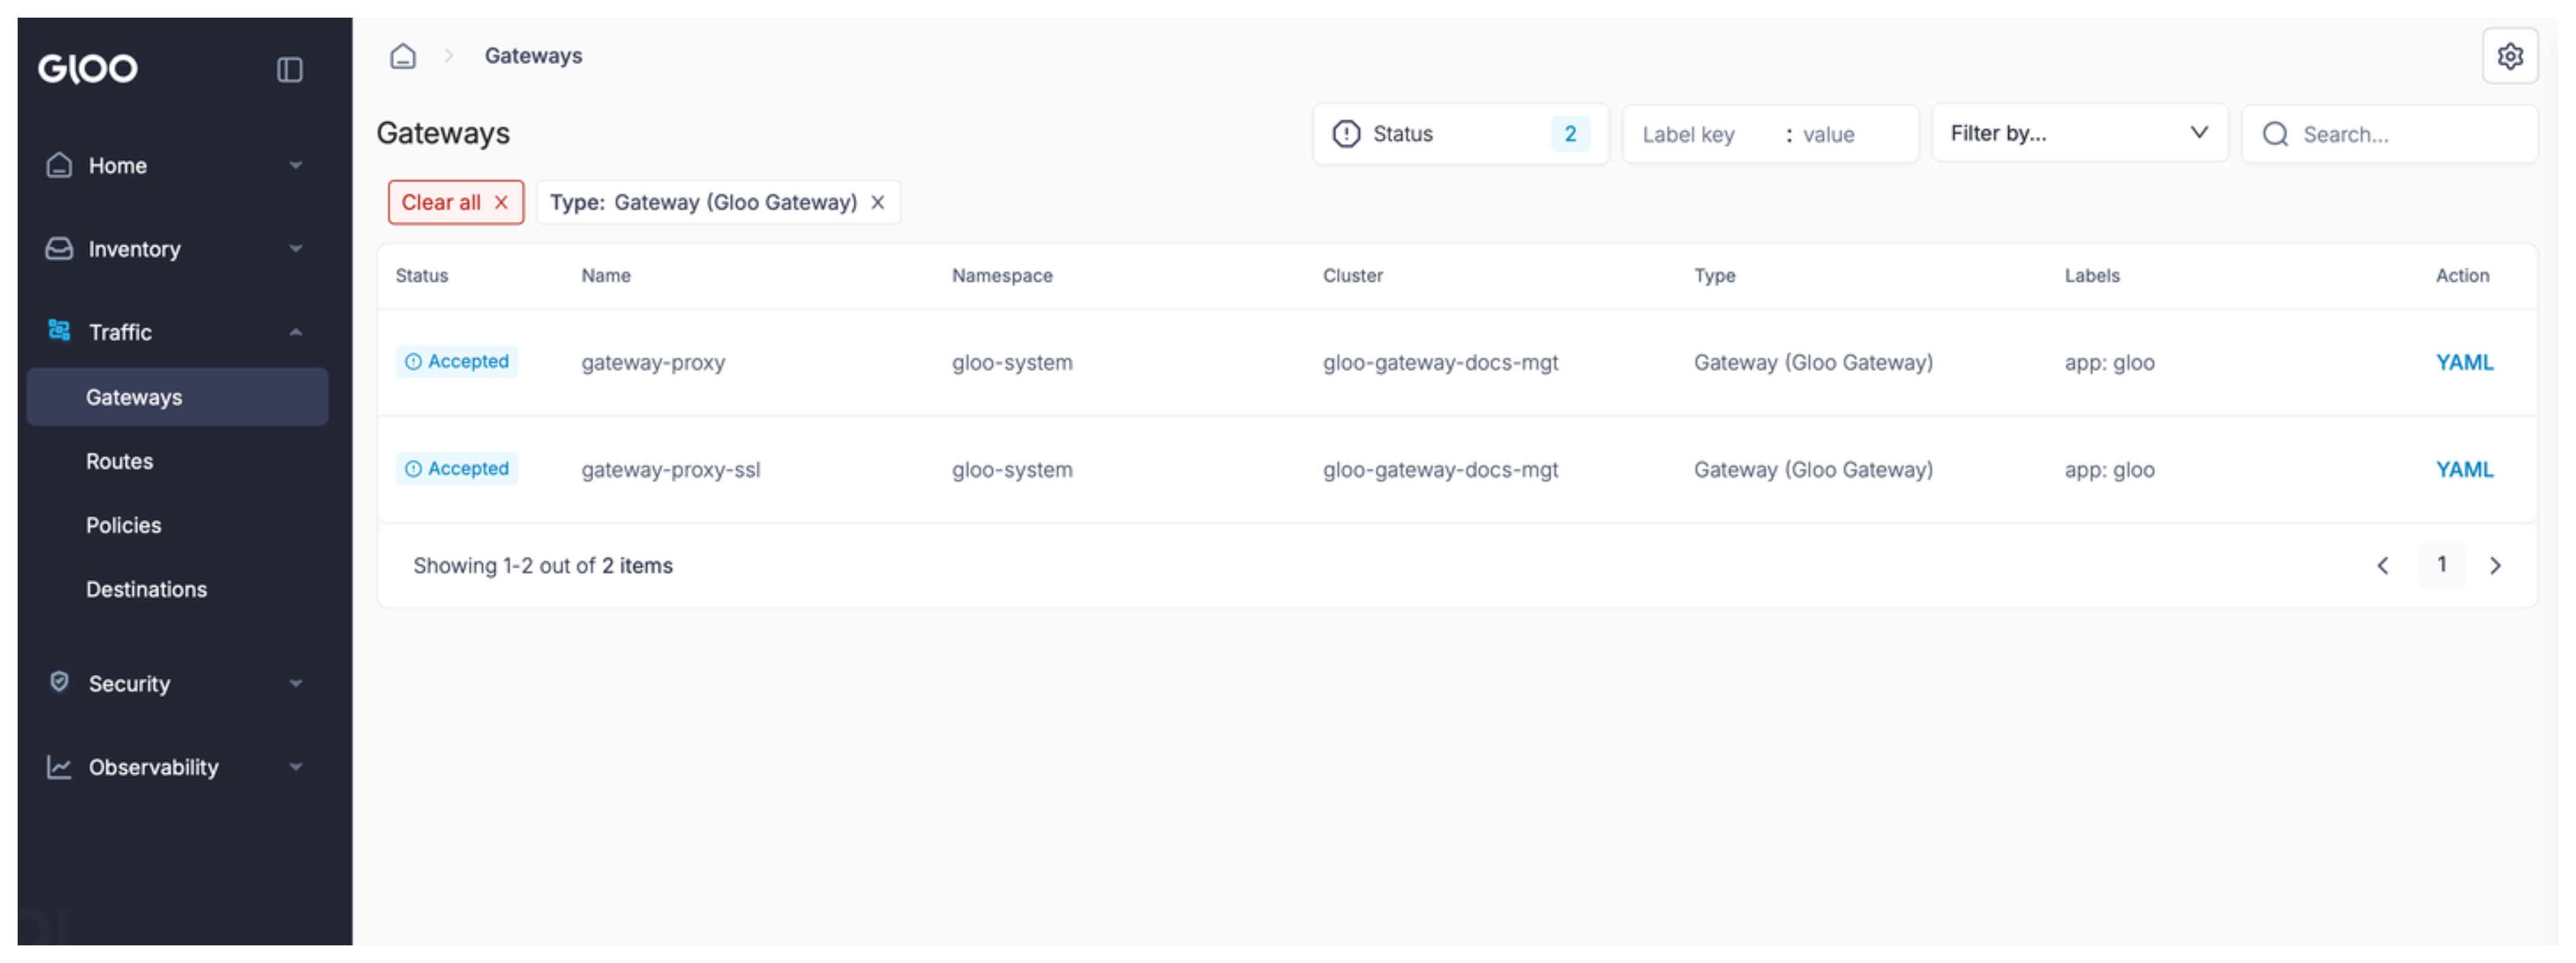Click the Action column header
Viewport: 2576px width, 963px height.
2462,275
